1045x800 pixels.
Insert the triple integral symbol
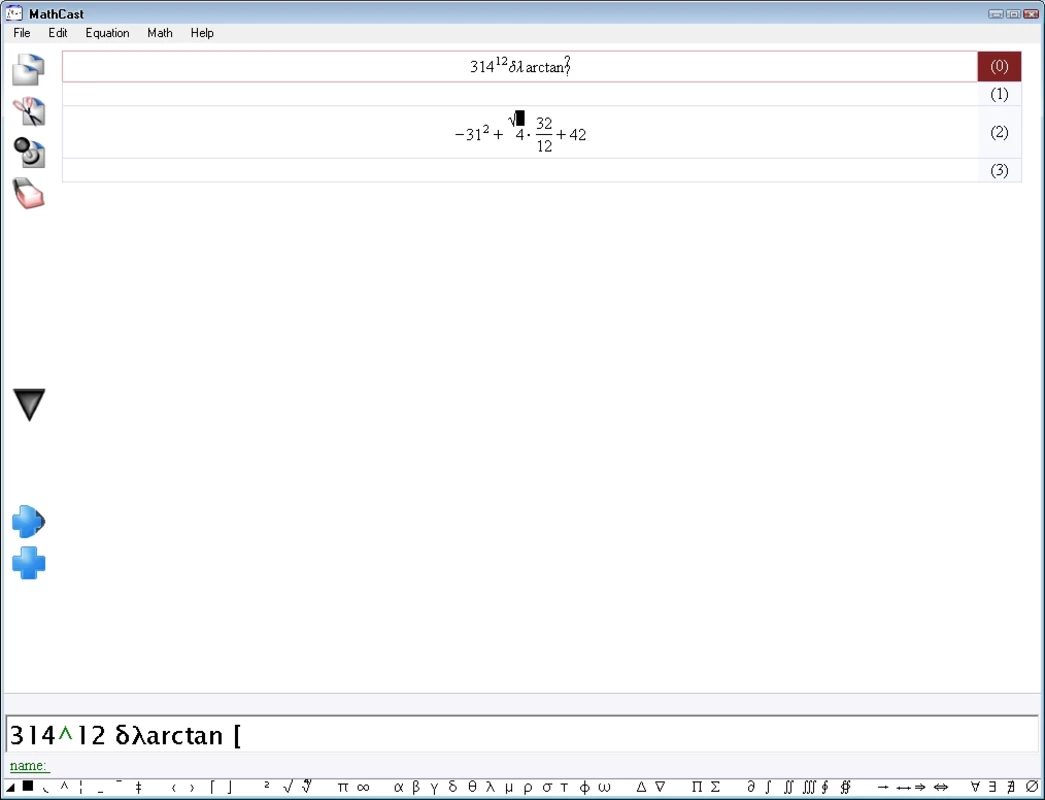808,787
